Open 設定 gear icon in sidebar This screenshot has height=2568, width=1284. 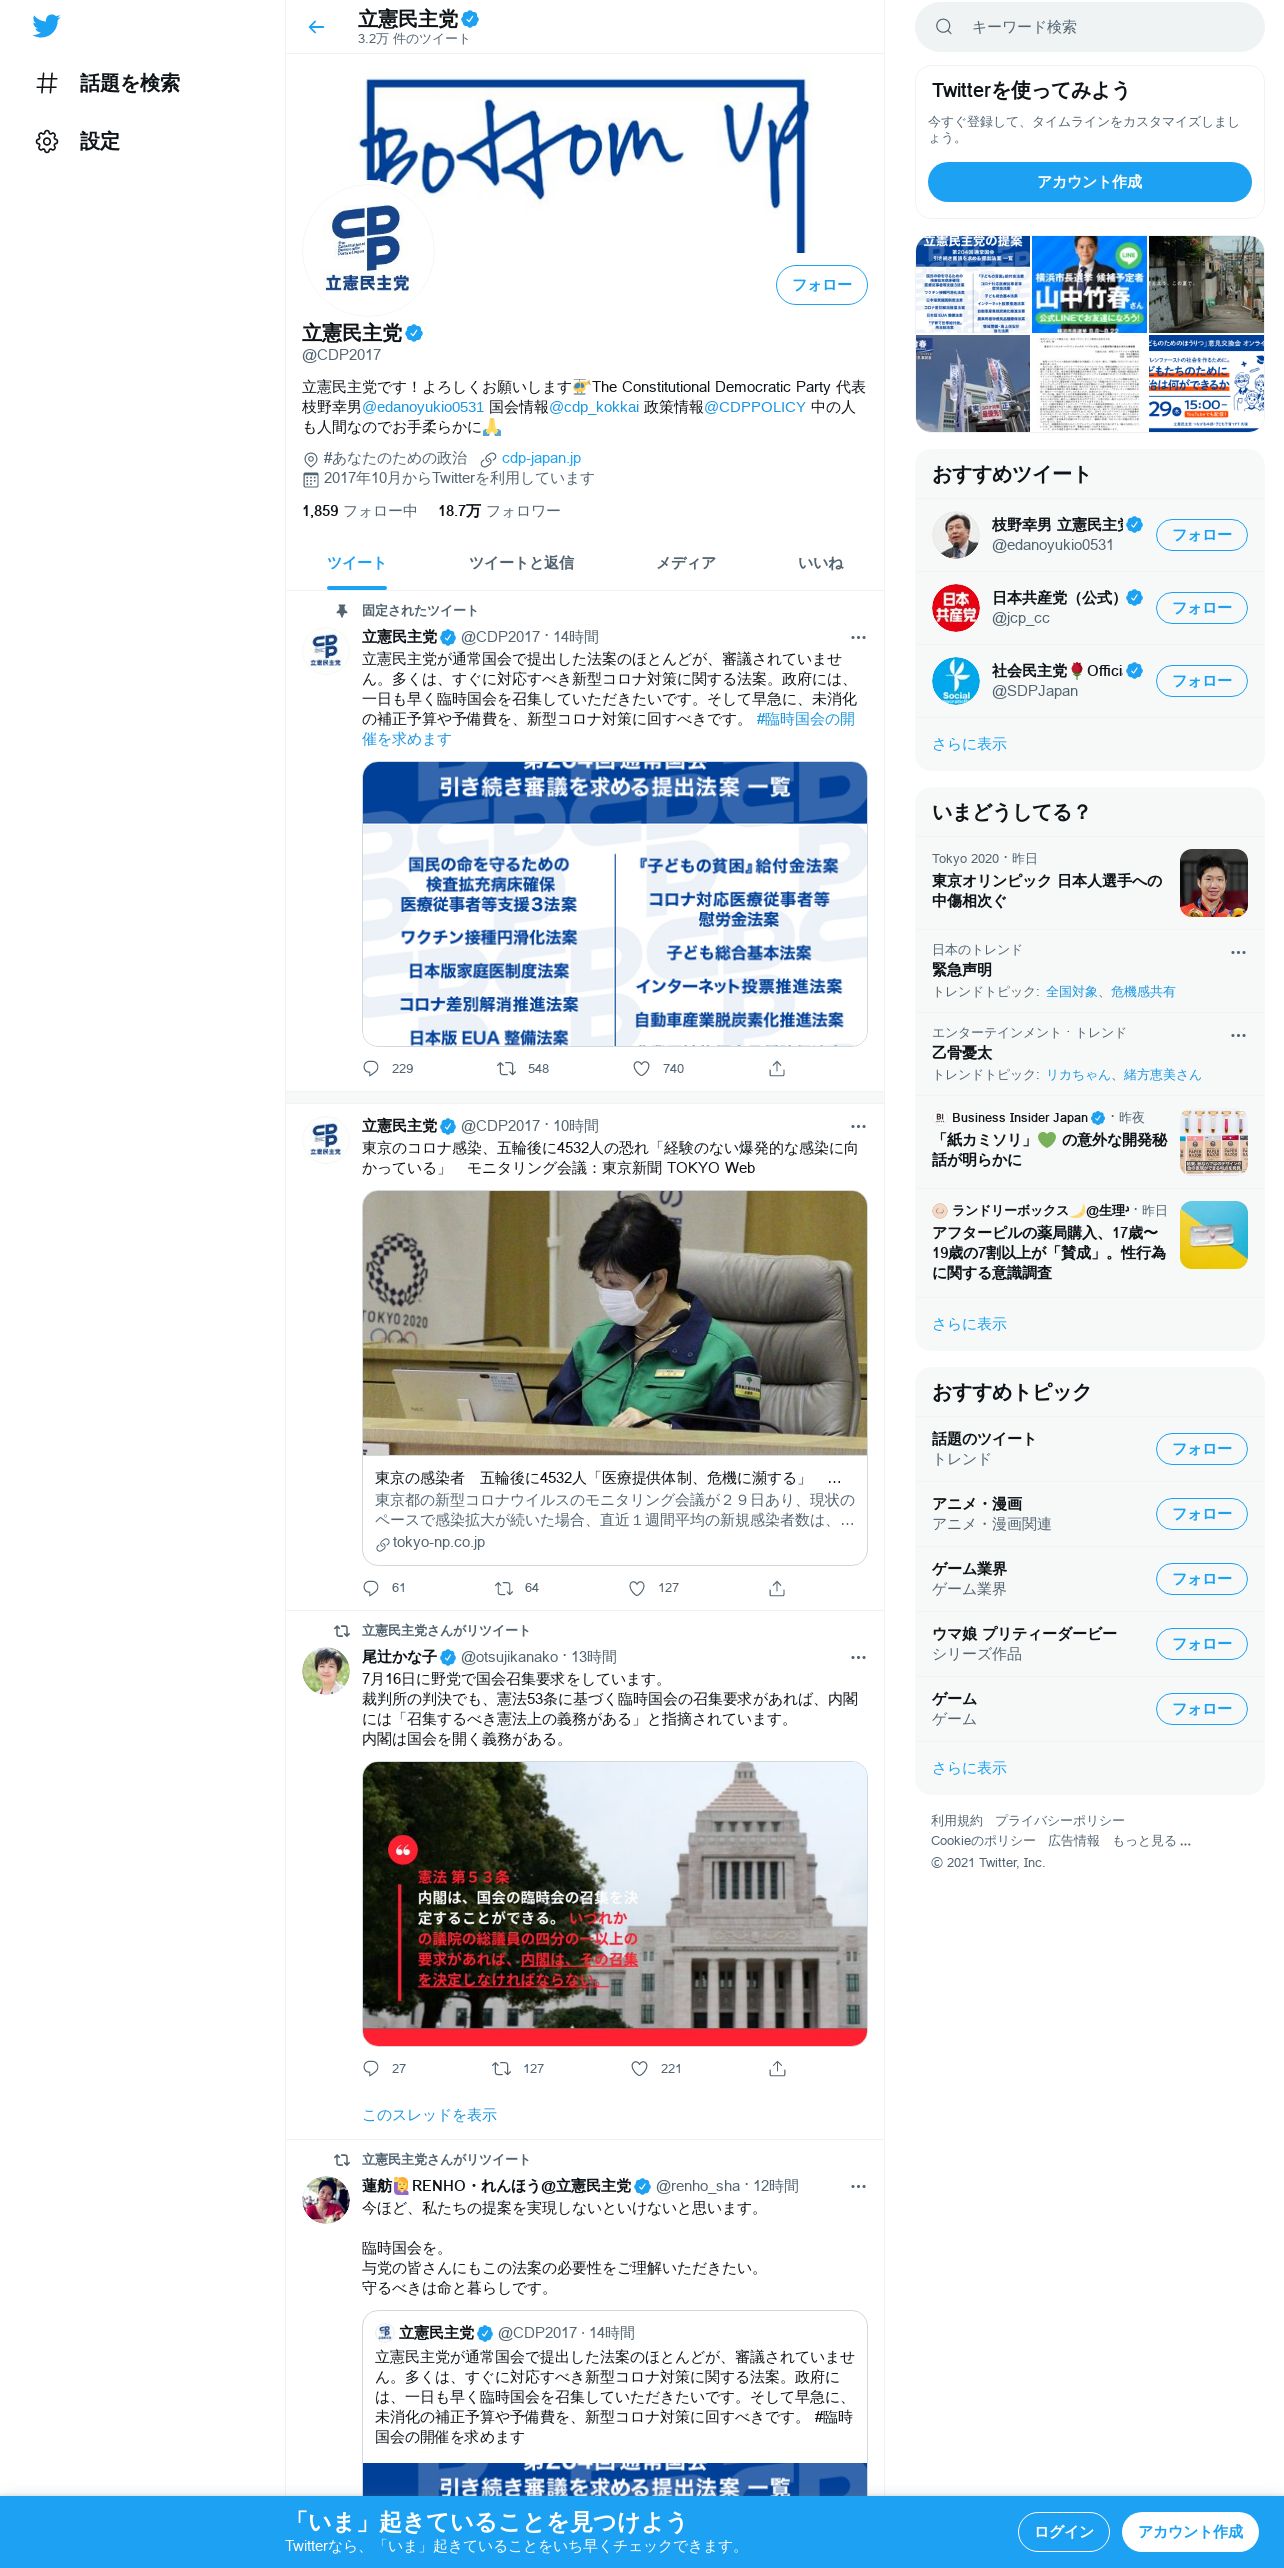coord(46,141)
